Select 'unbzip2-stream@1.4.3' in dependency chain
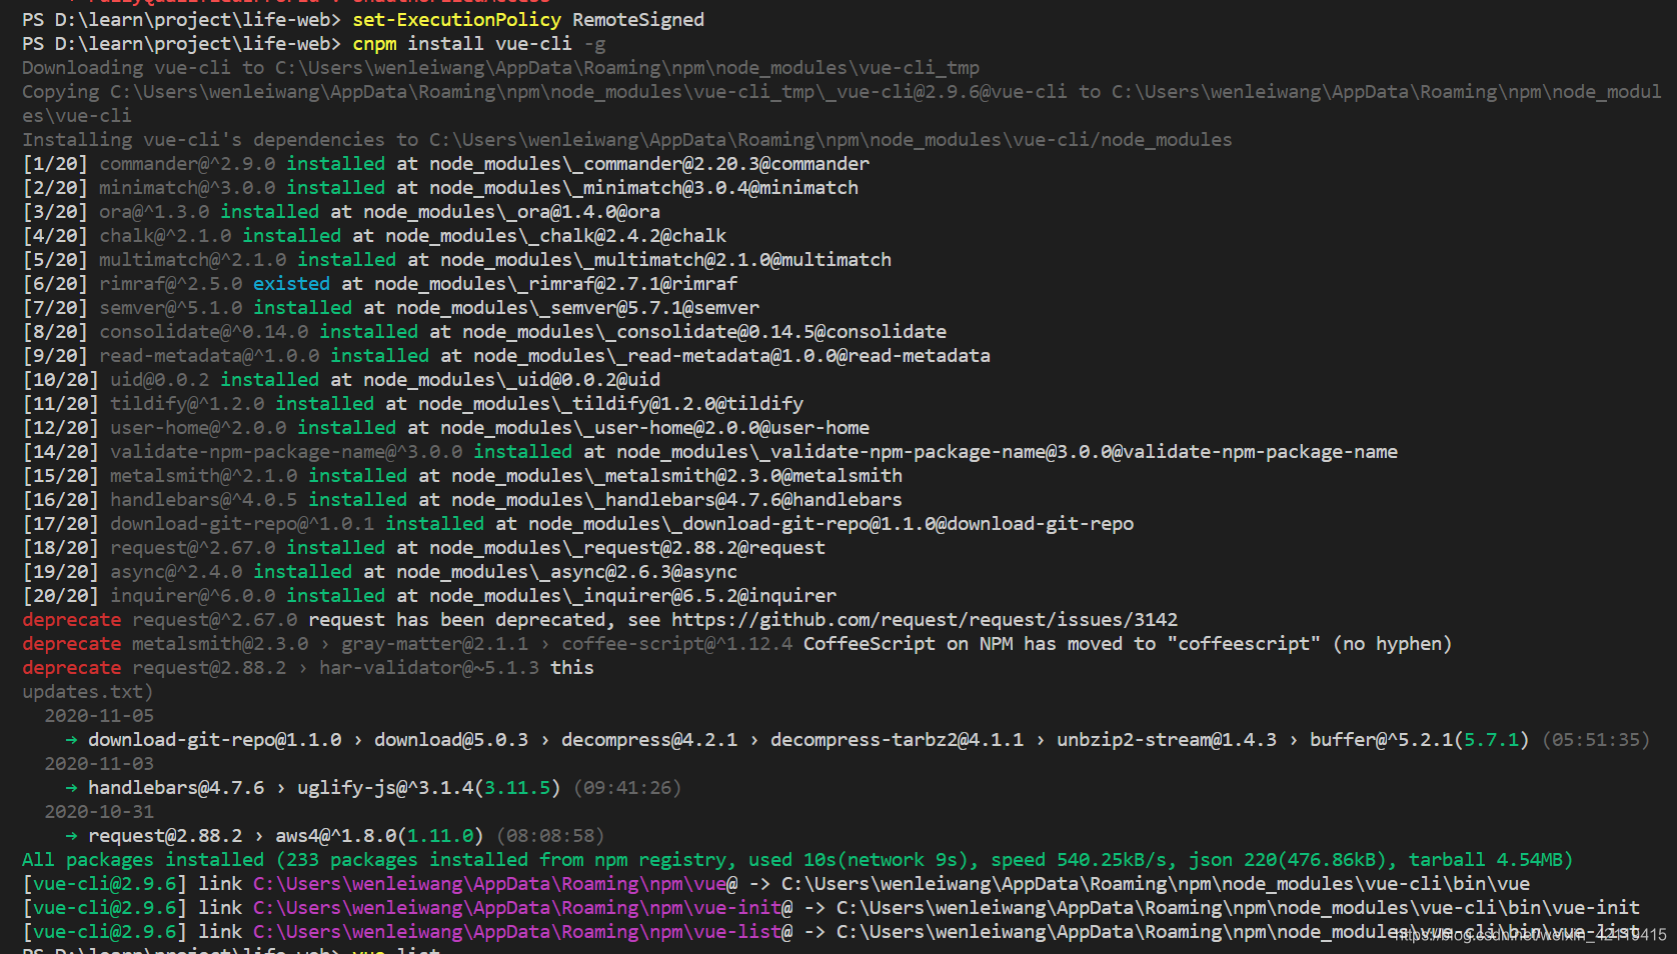This screenshot has height=954, width=1677. [x=1167, y=740]
